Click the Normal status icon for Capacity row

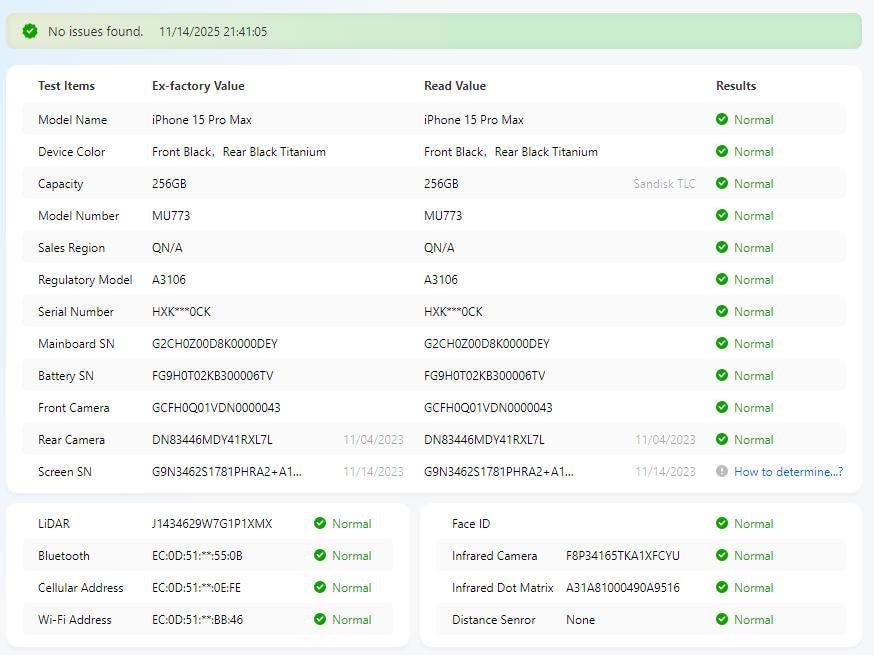pyautogui.click(x=722, y=184)
